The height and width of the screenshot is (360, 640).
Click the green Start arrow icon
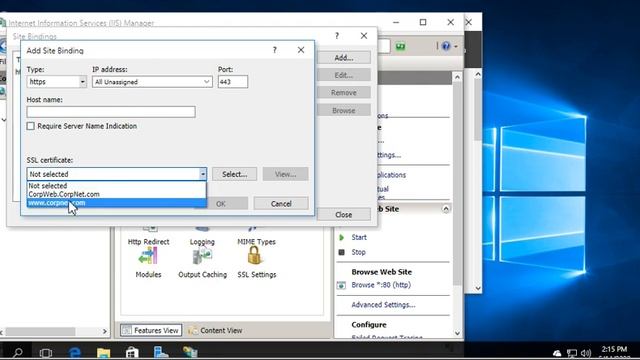coord(342,237)
